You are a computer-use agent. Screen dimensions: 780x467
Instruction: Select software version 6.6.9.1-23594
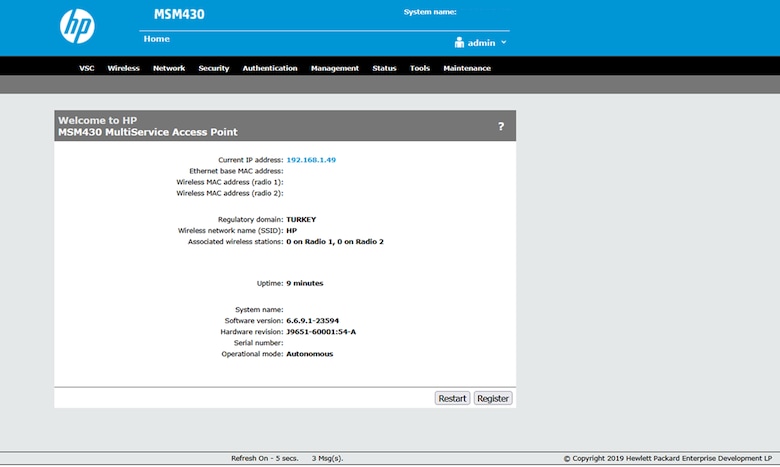[312, 320]
